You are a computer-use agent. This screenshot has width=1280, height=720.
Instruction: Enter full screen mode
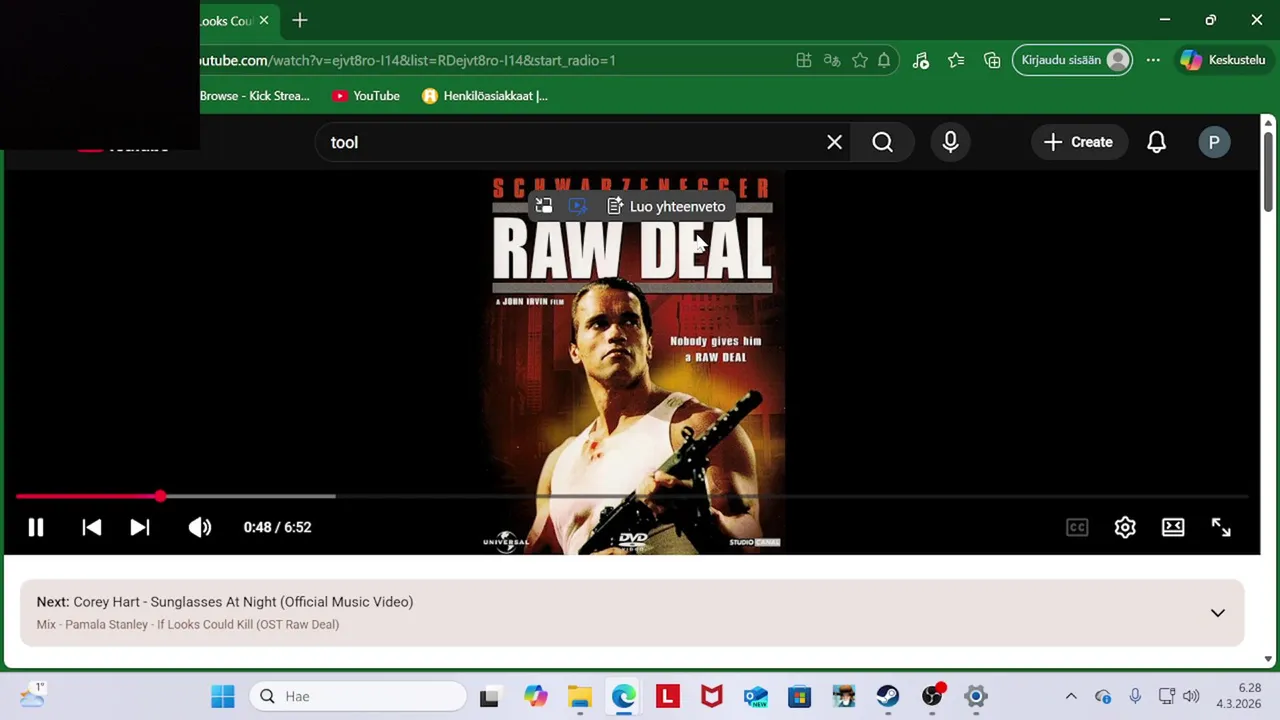[1221, 527]
